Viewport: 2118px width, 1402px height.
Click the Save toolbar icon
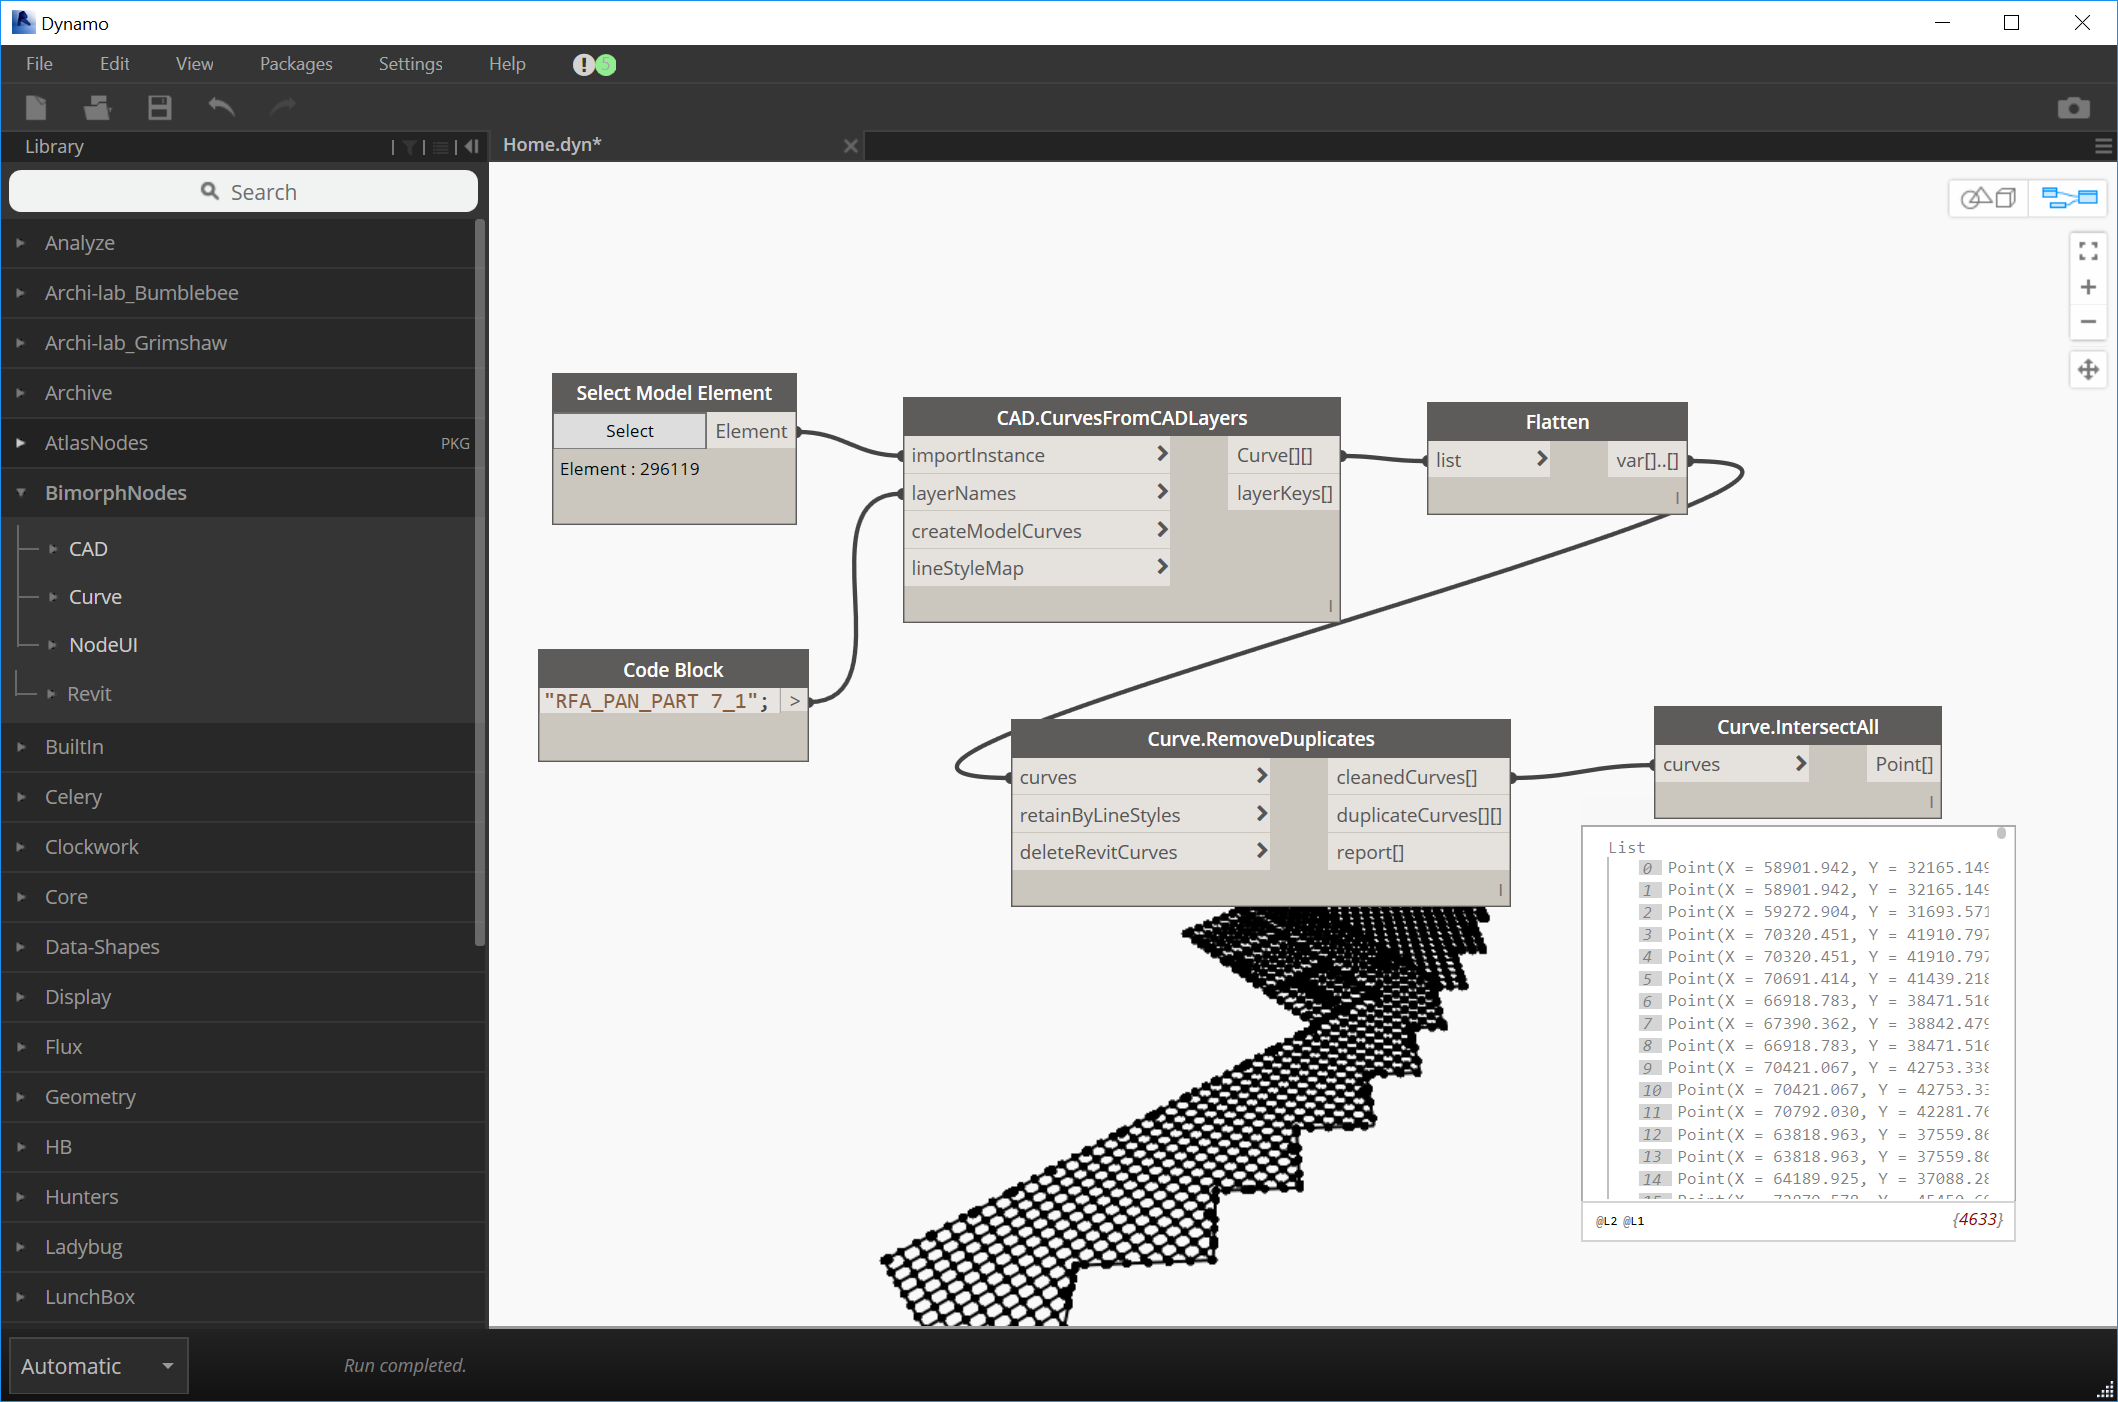(159, 107)
